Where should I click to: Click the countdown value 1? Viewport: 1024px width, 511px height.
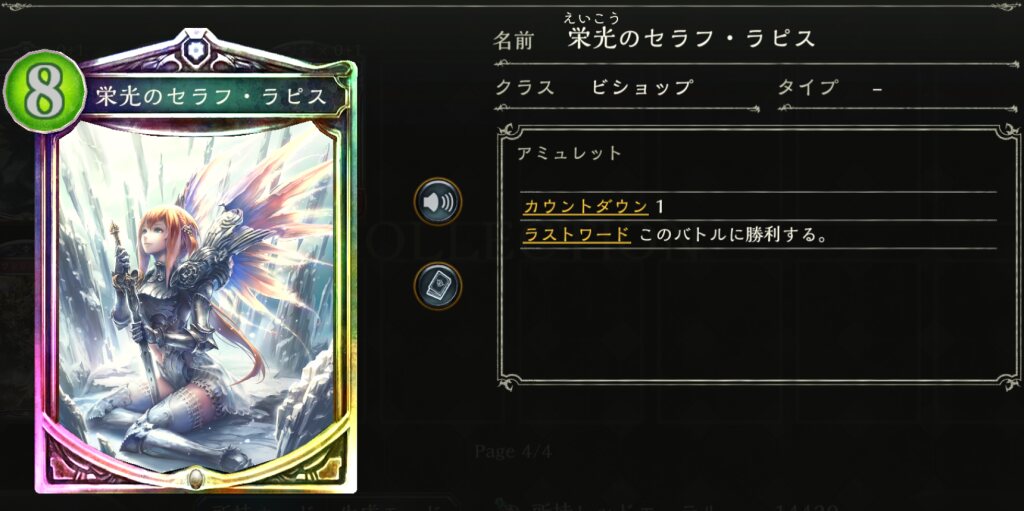point(660,207)
